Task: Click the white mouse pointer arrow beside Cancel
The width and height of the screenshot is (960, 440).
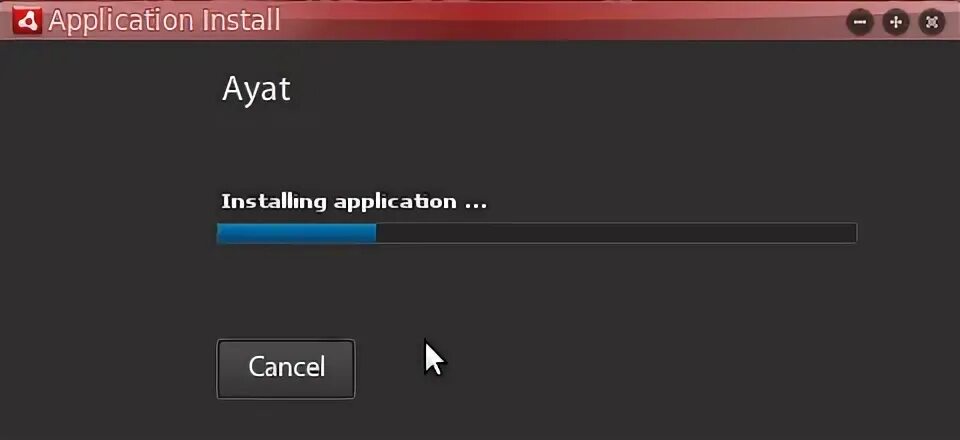Action: click(x=434, y=357)
